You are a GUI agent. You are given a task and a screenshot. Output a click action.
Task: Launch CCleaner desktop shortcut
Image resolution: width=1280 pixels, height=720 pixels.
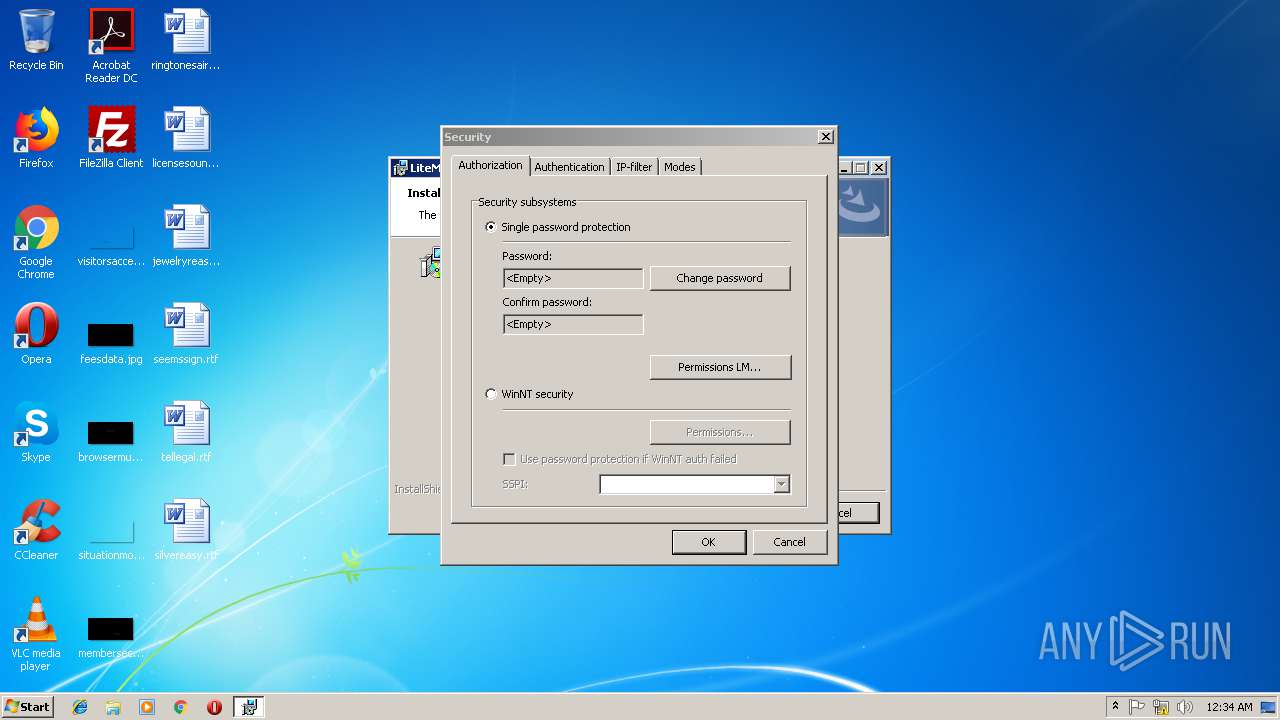tap(36, 530)
